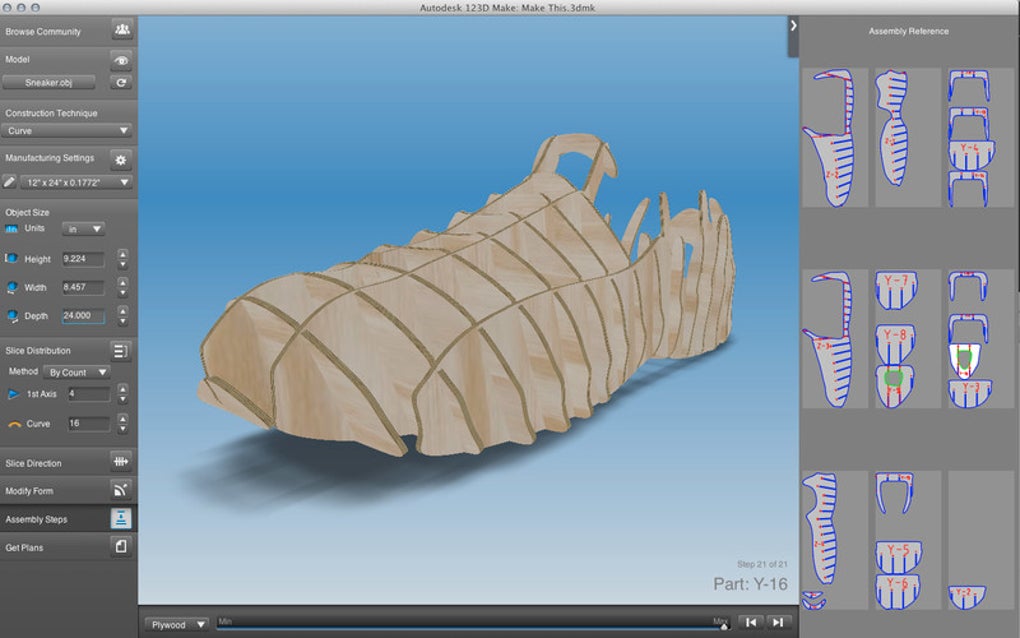Open the By Count method dropdown
Viewport: 1020px width, 638px height.
point(76,372)
